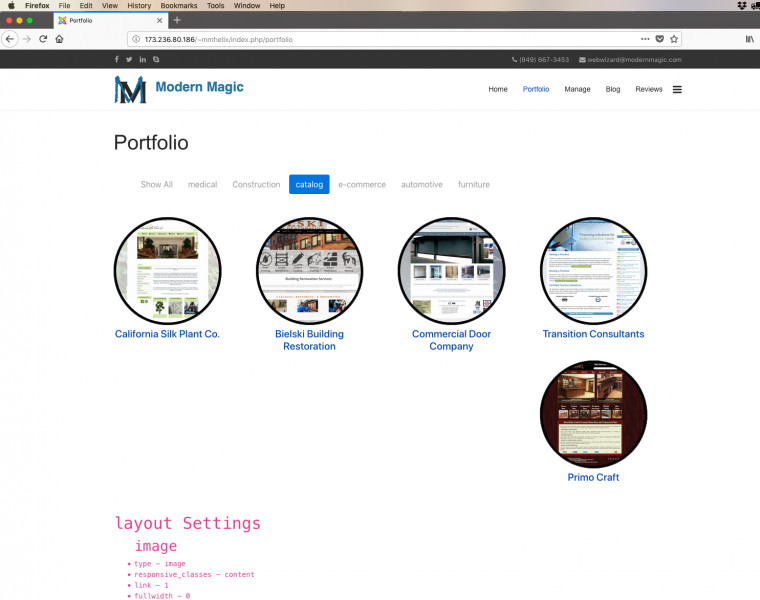
Task: Click Commercial Door Company title link
Action: pyautogui.click(x=451, y=340)
